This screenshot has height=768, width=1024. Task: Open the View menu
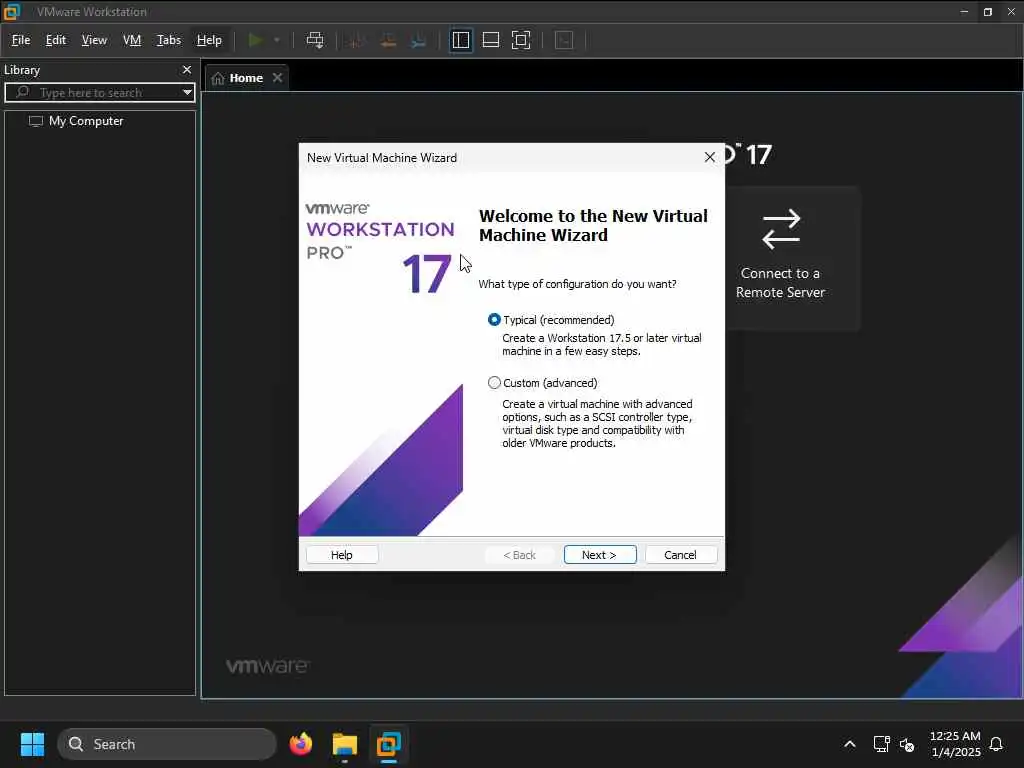pos(94,40)
